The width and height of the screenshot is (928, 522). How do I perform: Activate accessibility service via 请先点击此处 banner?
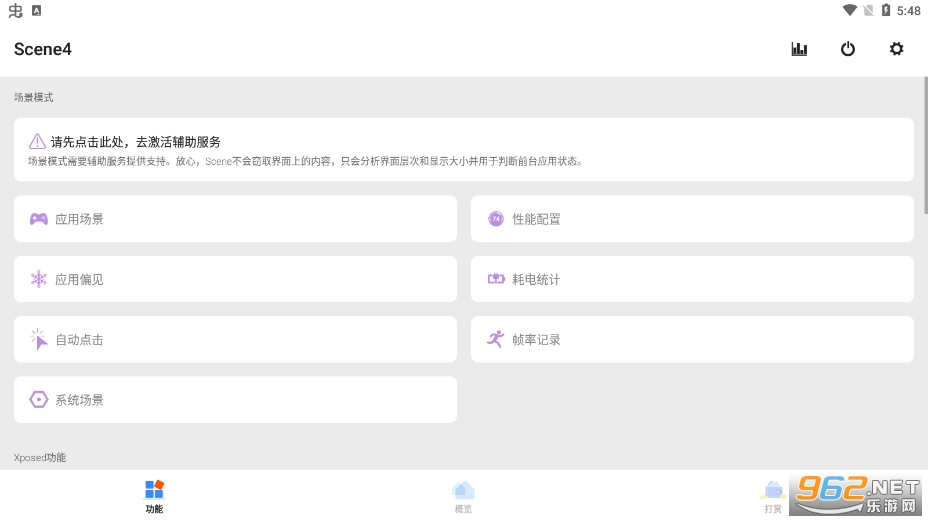(x=463, y=150)
